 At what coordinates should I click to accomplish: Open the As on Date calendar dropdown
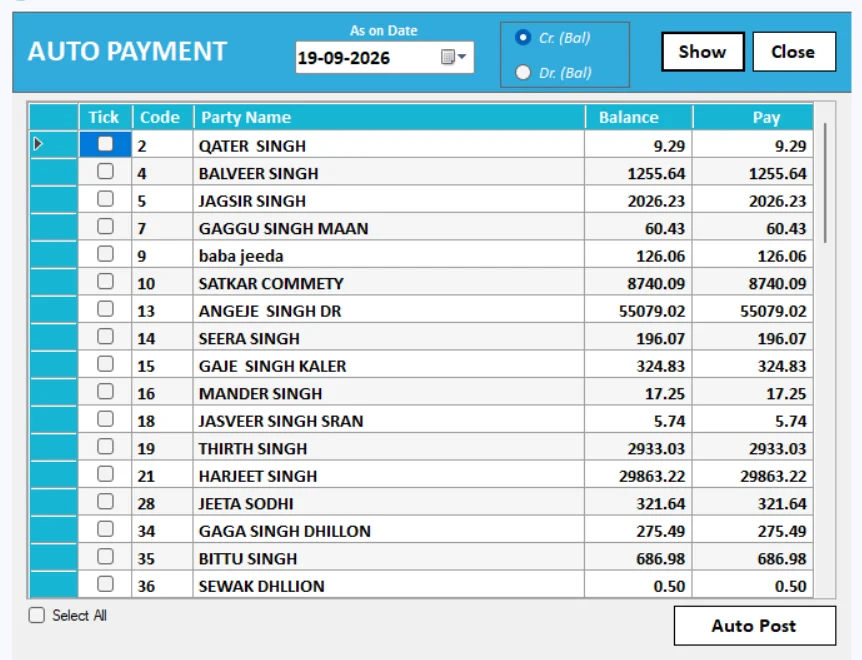coord(454,57)
